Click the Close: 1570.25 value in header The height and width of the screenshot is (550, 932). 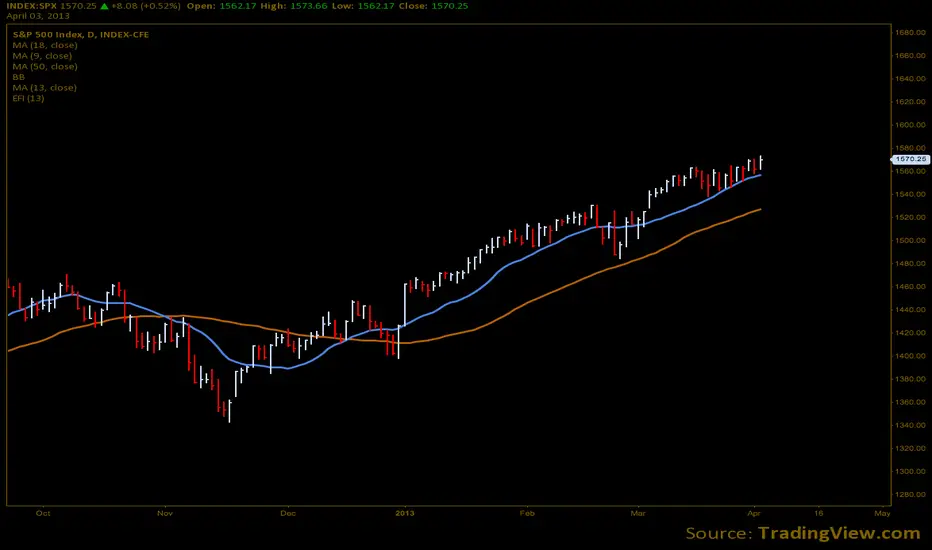point(434,6)
